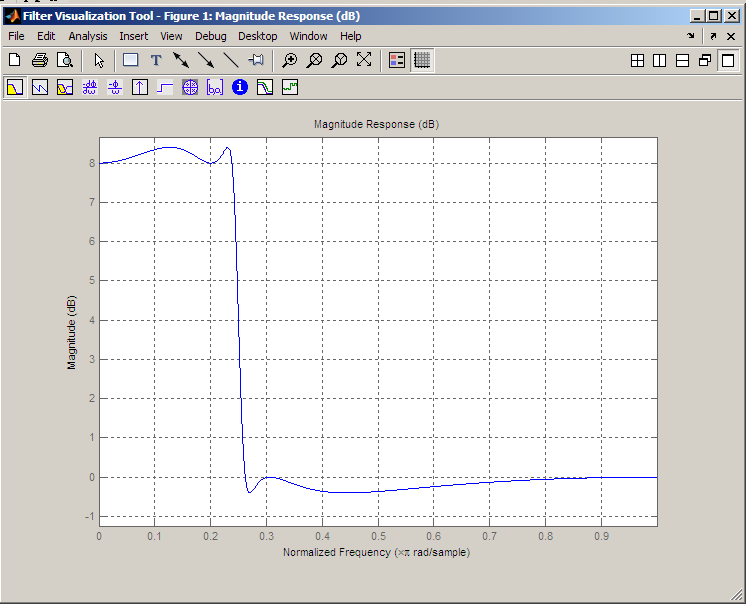746x604 pixels.
Task: Open Filter Information (blue i icon)
Action: point(240,87)
